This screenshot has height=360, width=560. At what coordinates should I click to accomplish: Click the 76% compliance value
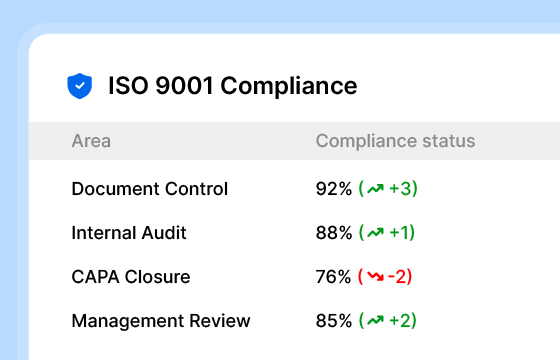[x=334, y=277]
